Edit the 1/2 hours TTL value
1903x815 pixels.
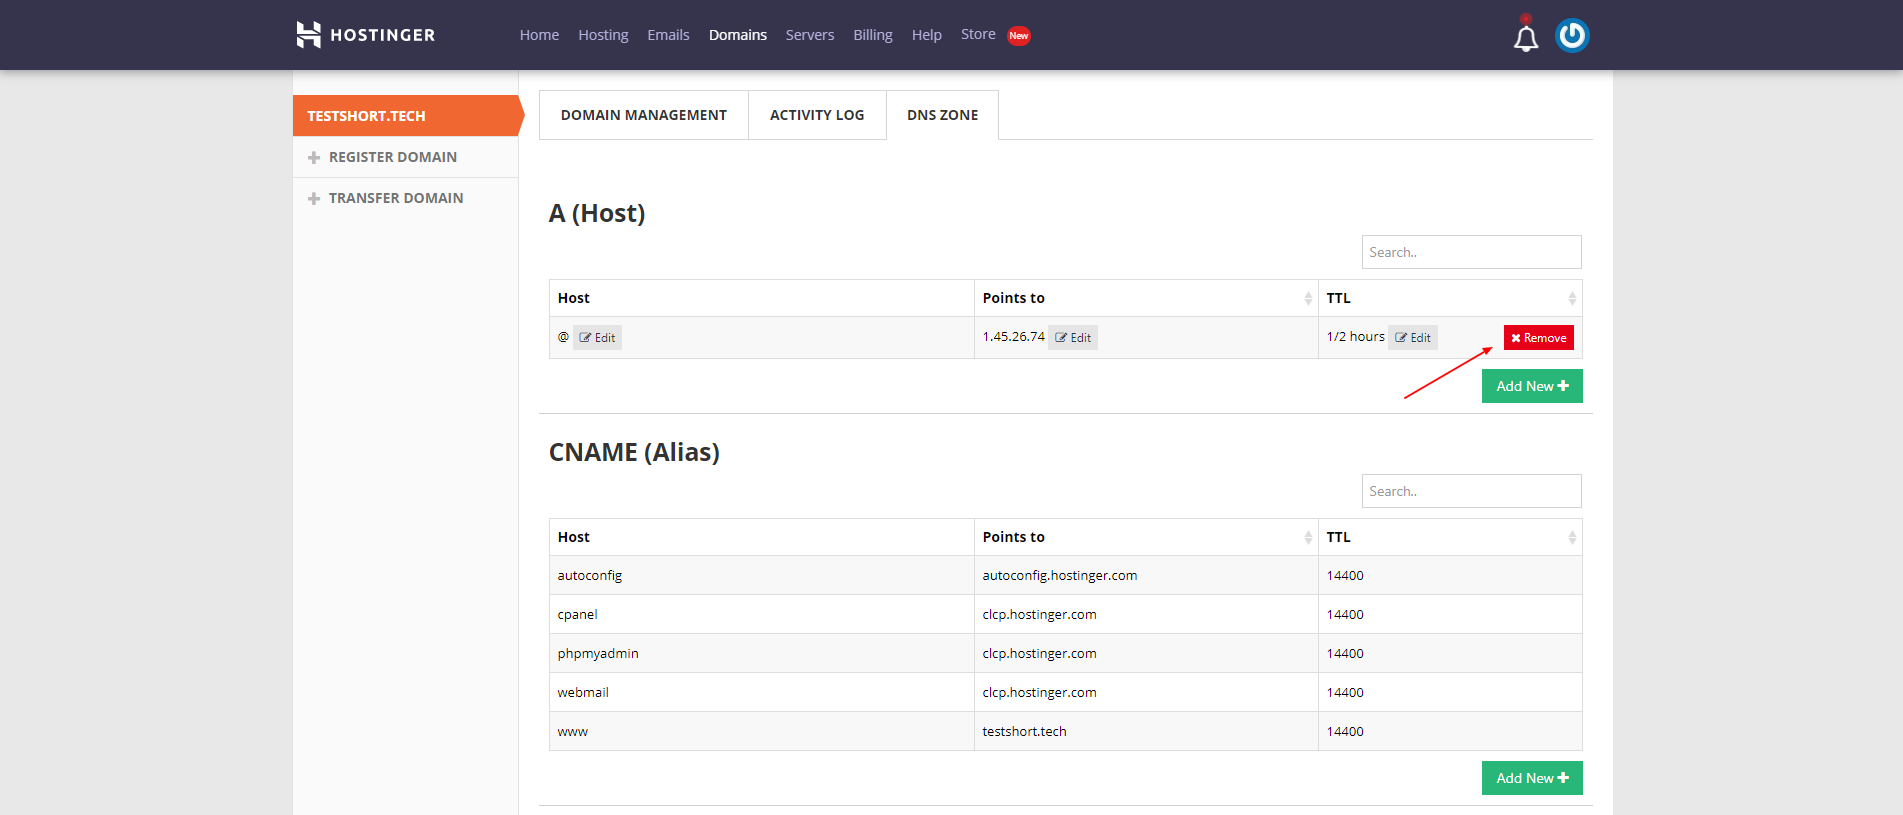[1413, 338]
